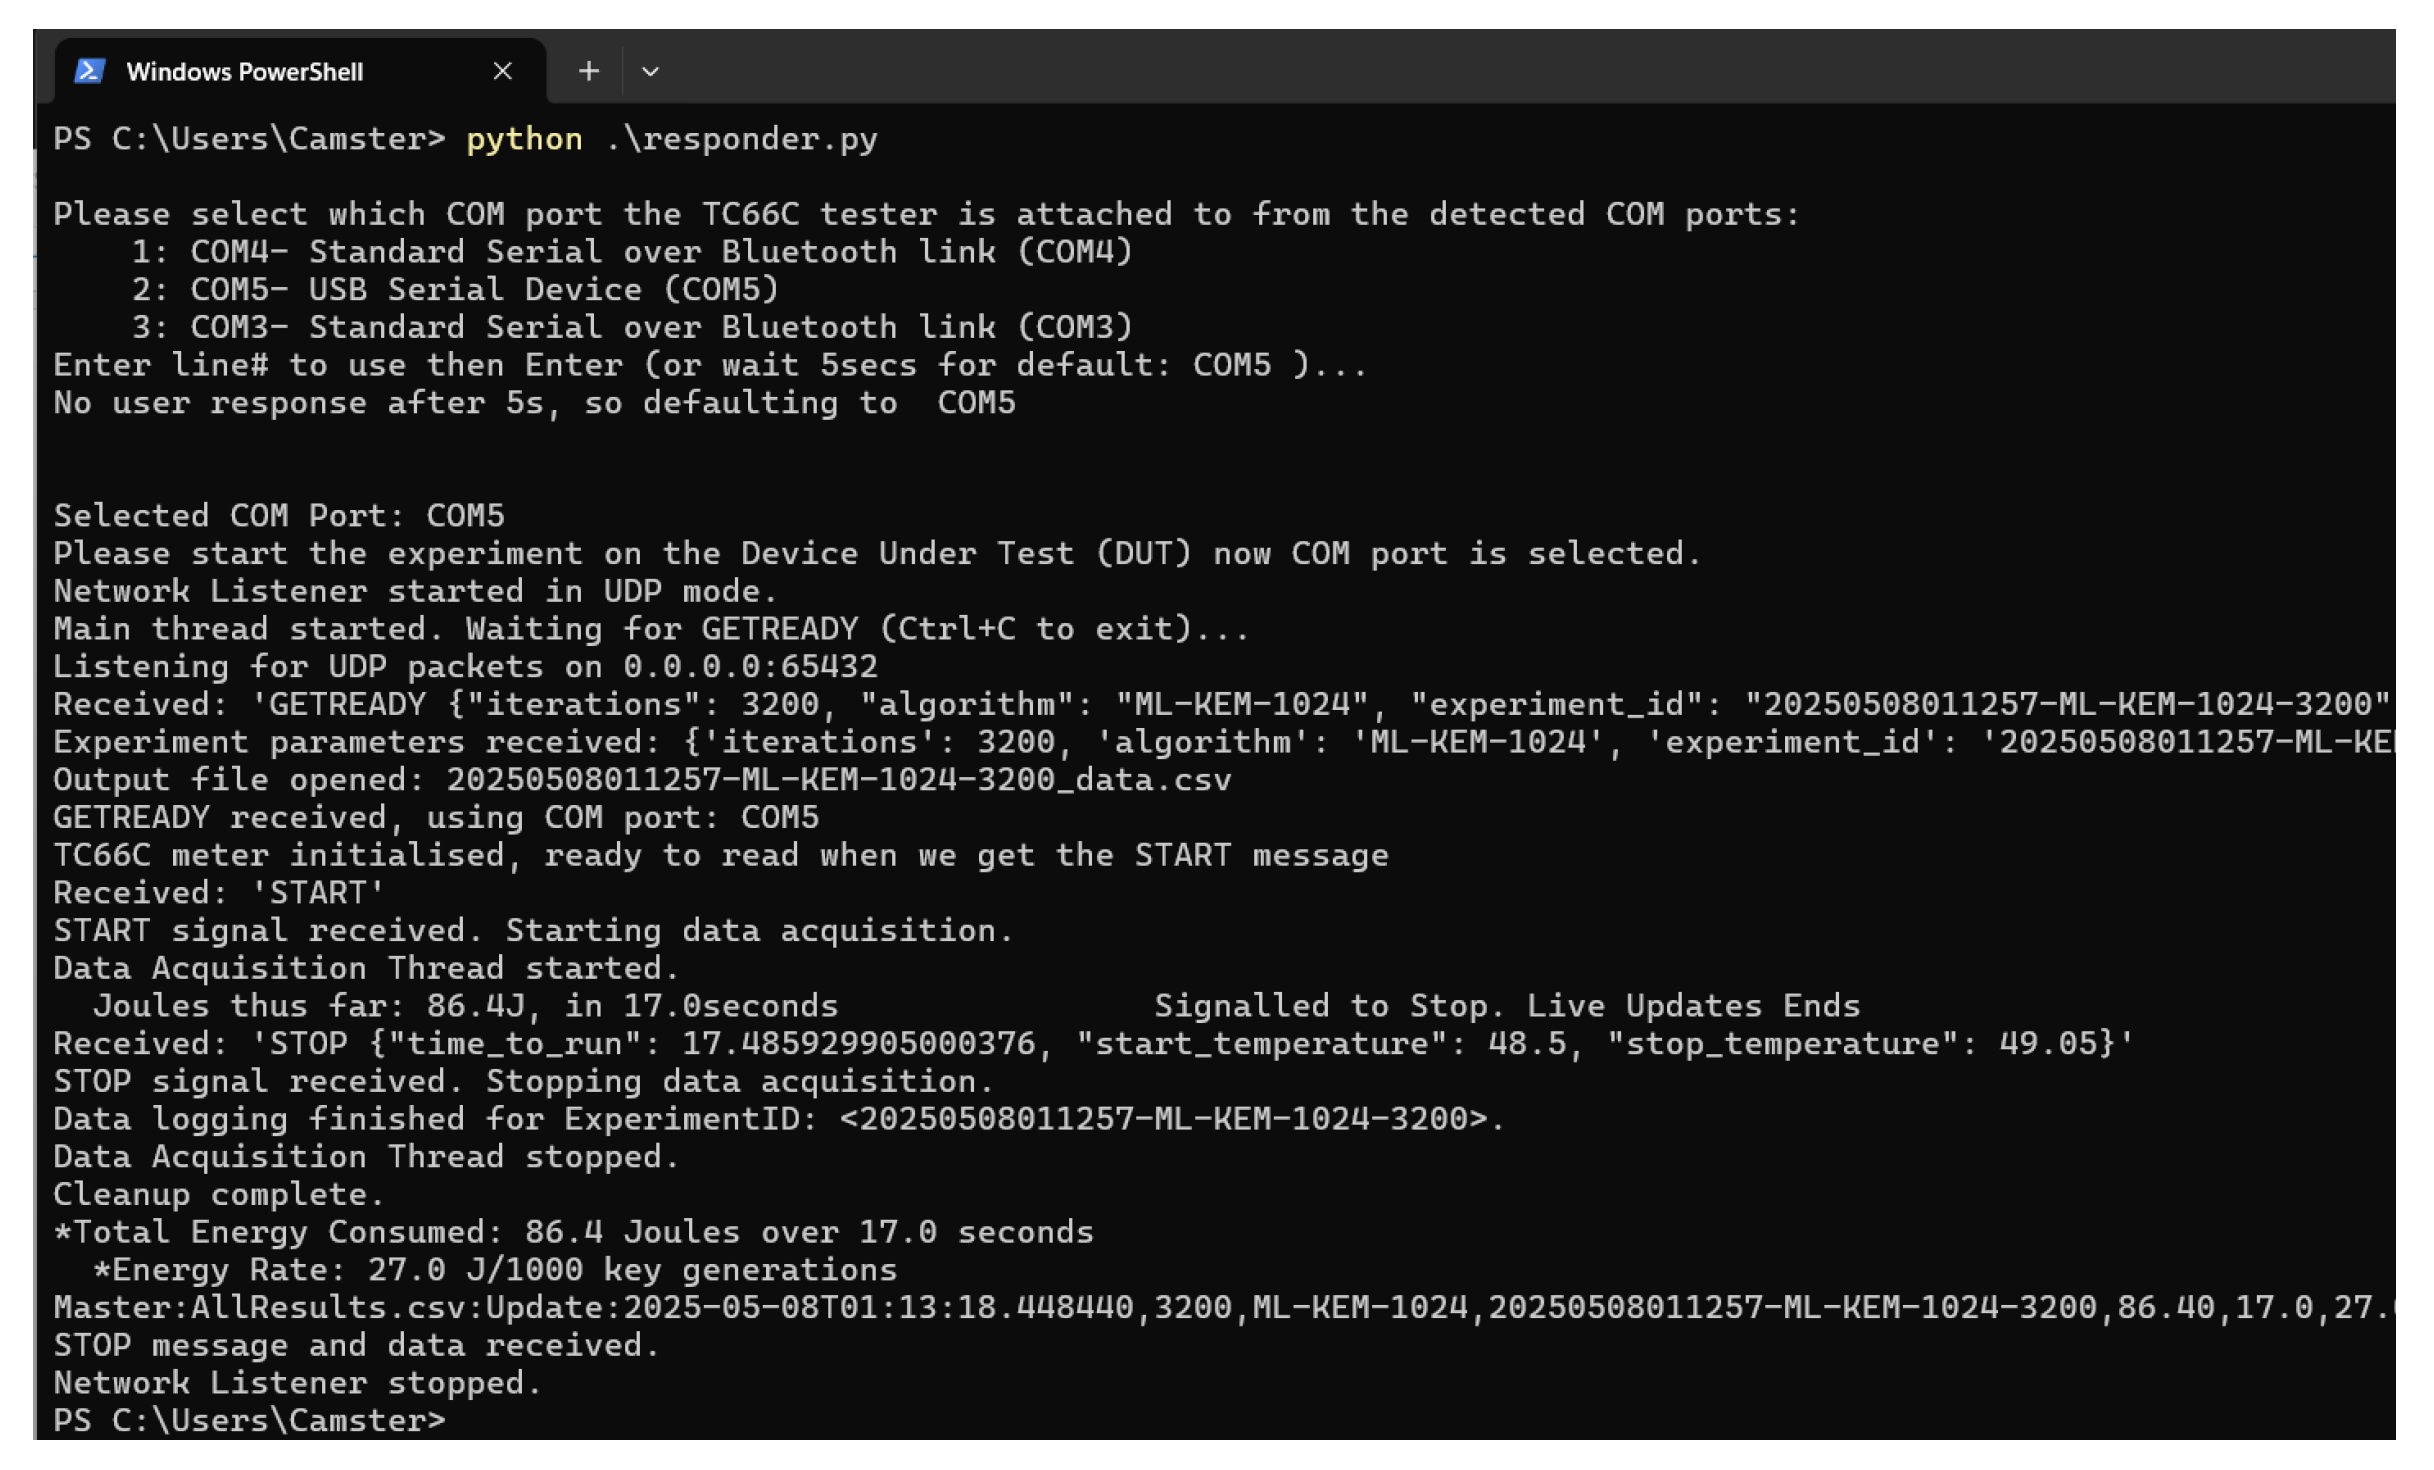Click the COM5 USB Serial Device line

456,289
